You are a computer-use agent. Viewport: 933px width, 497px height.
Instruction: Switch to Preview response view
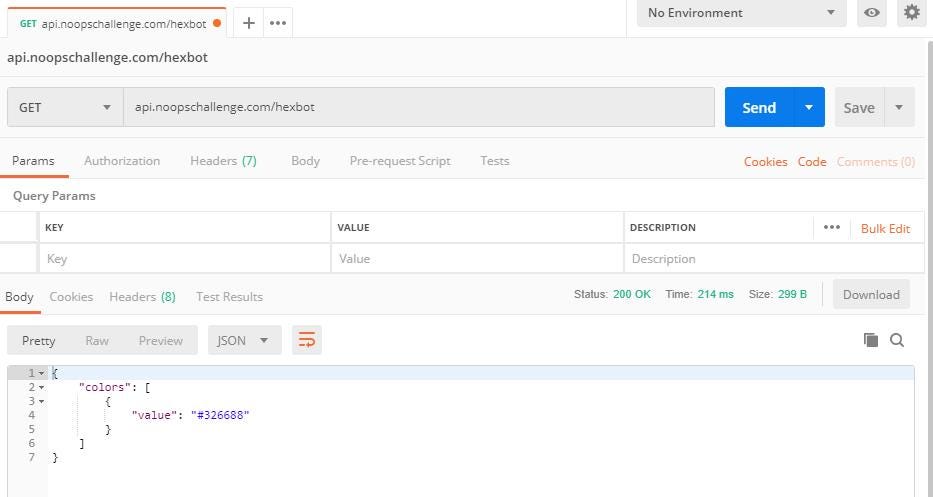pyautogui.click(x=160, y=340)
